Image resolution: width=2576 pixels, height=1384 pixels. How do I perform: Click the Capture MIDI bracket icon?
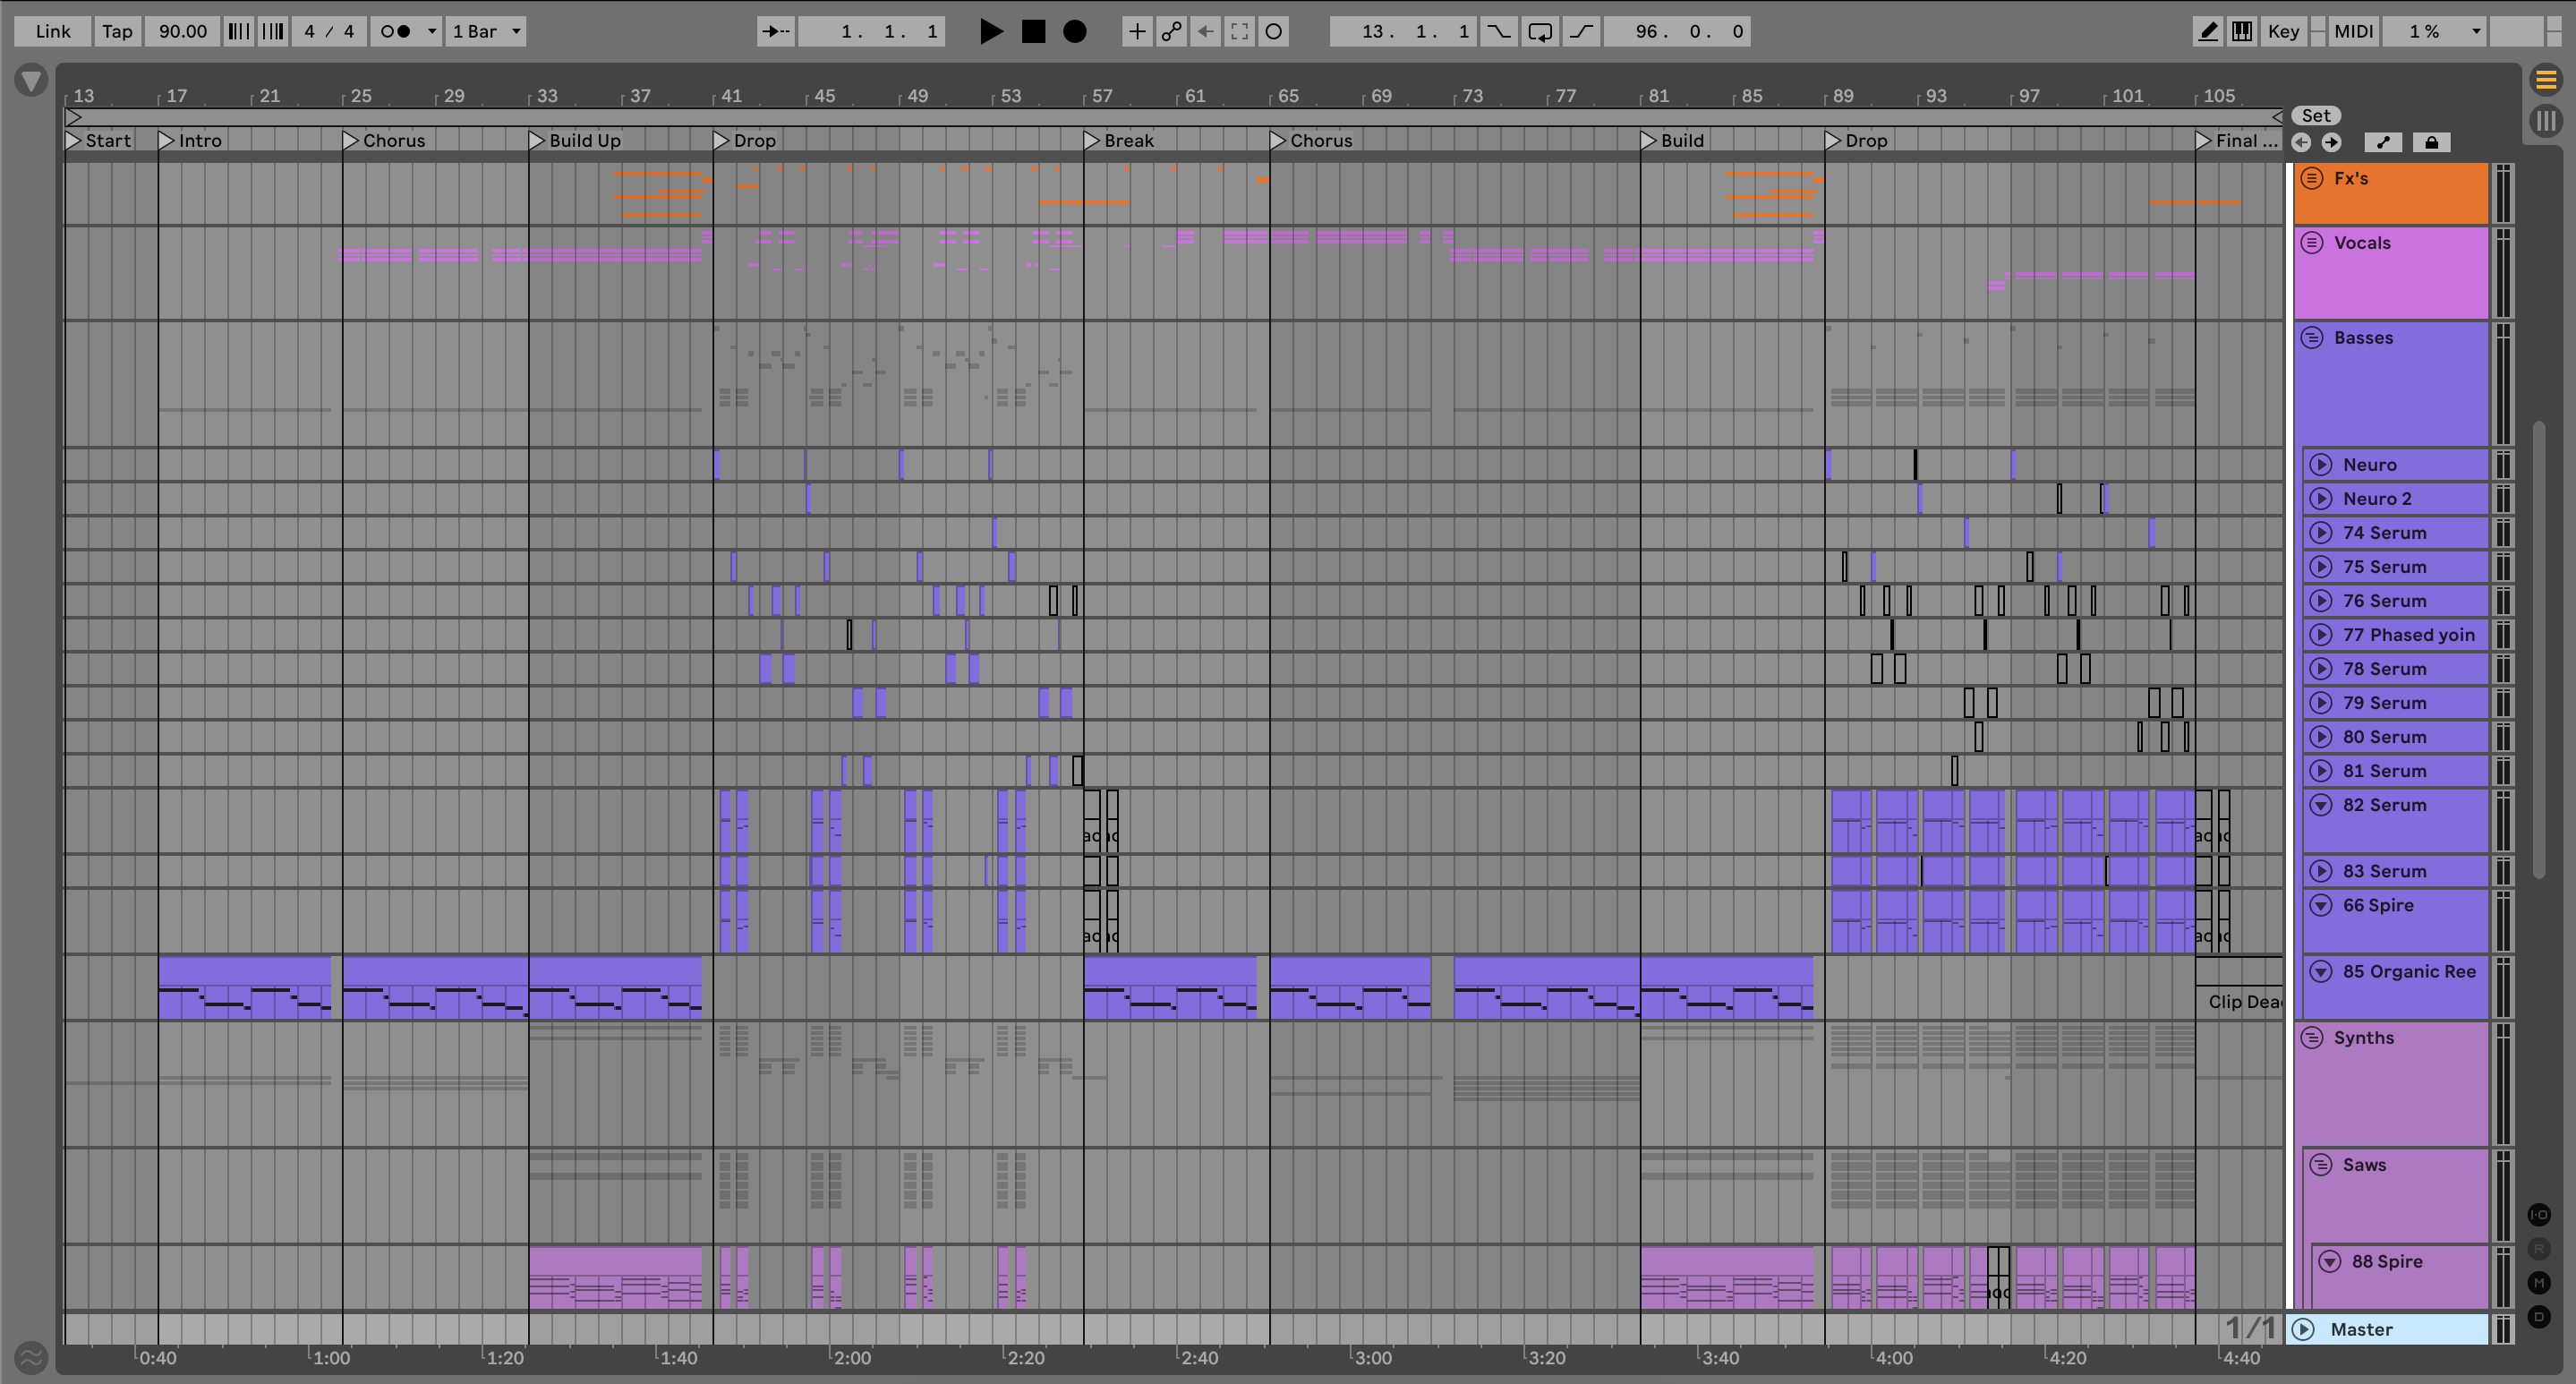[1239, 31]
